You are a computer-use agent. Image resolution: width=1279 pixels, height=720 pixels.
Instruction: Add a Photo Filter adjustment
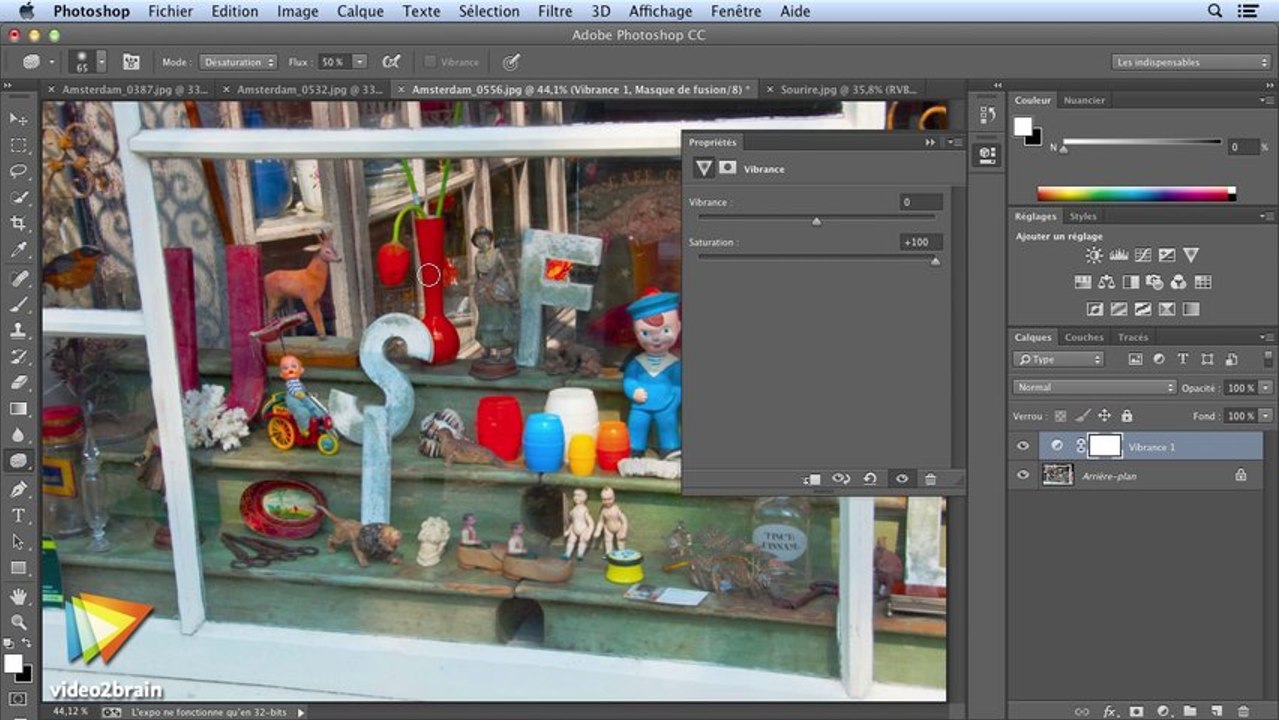point(1154,283)
